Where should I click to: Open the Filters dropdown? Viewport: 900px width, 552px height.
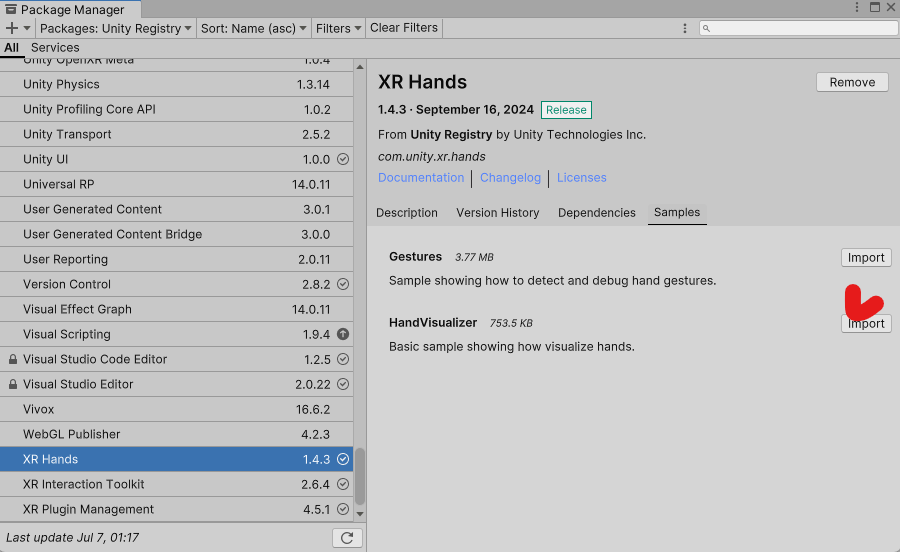338,28
